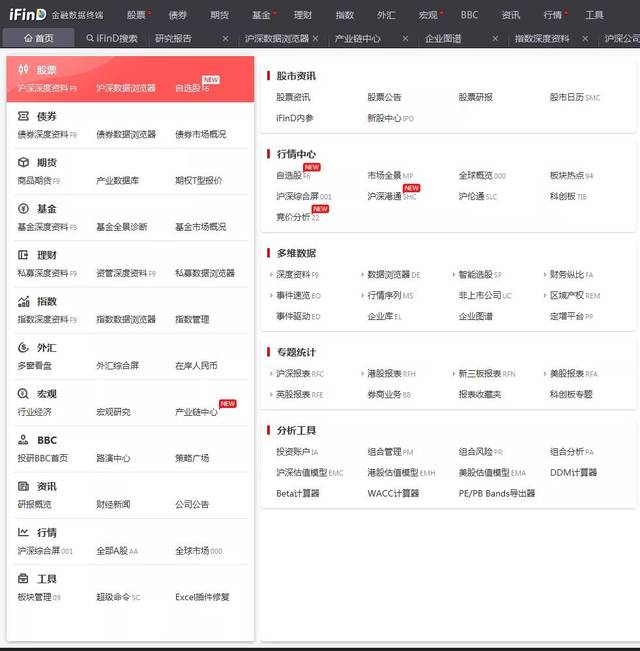Open the 债券 top menu
The width and height of the screenshot is (640, 651).
tap(178, 15)
